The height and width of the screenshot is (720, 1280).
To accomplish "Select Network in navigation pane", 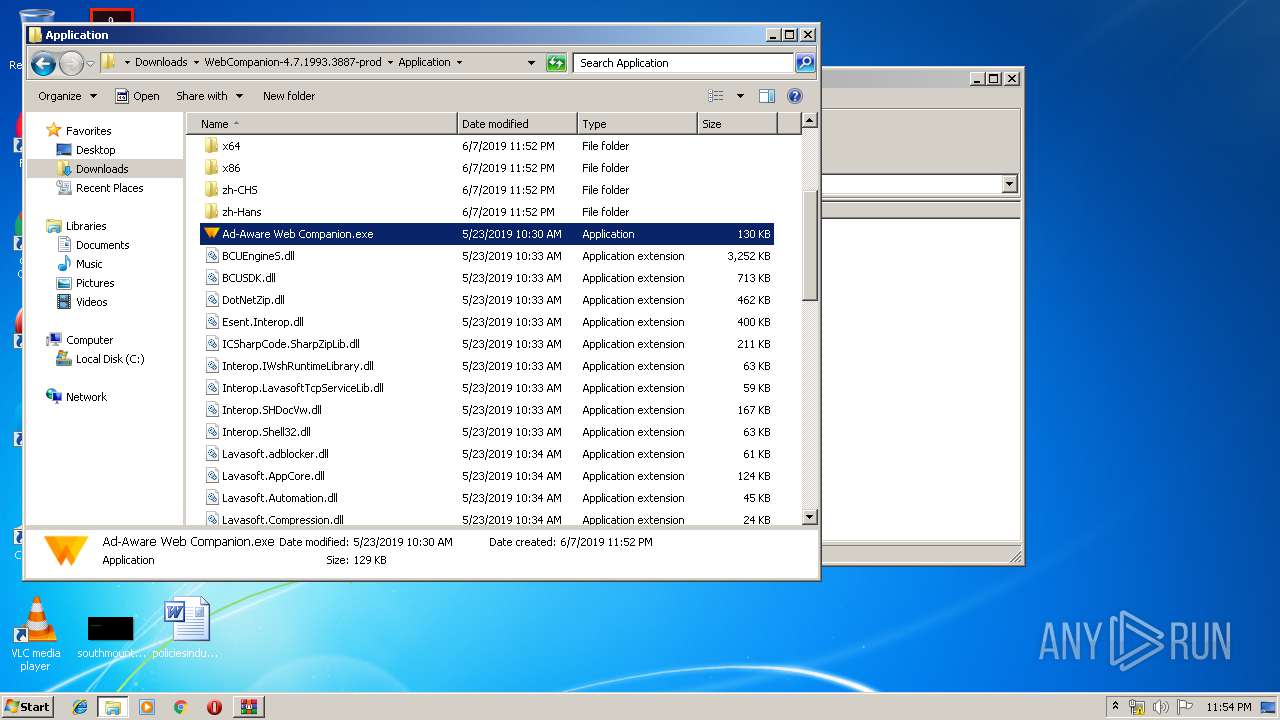I will click(86, 397).
